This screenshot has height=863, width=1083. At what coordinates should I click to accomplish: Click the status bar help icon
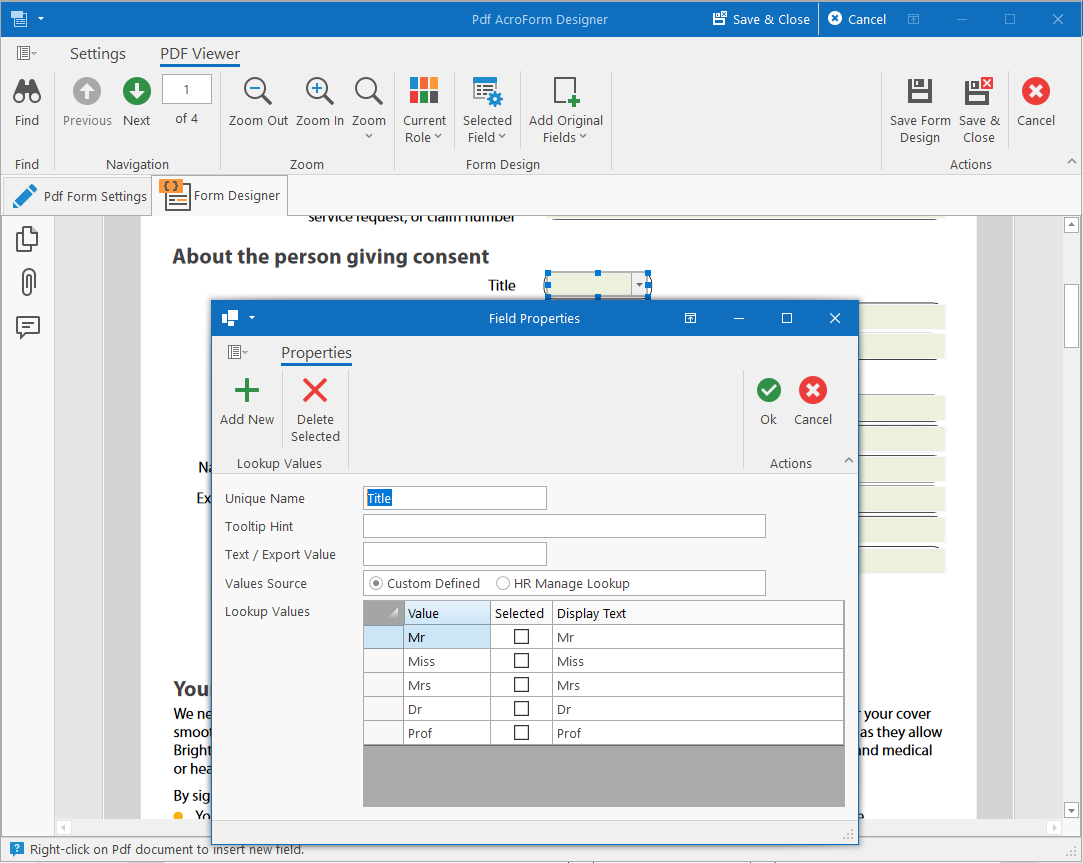[x=17, y=848]
